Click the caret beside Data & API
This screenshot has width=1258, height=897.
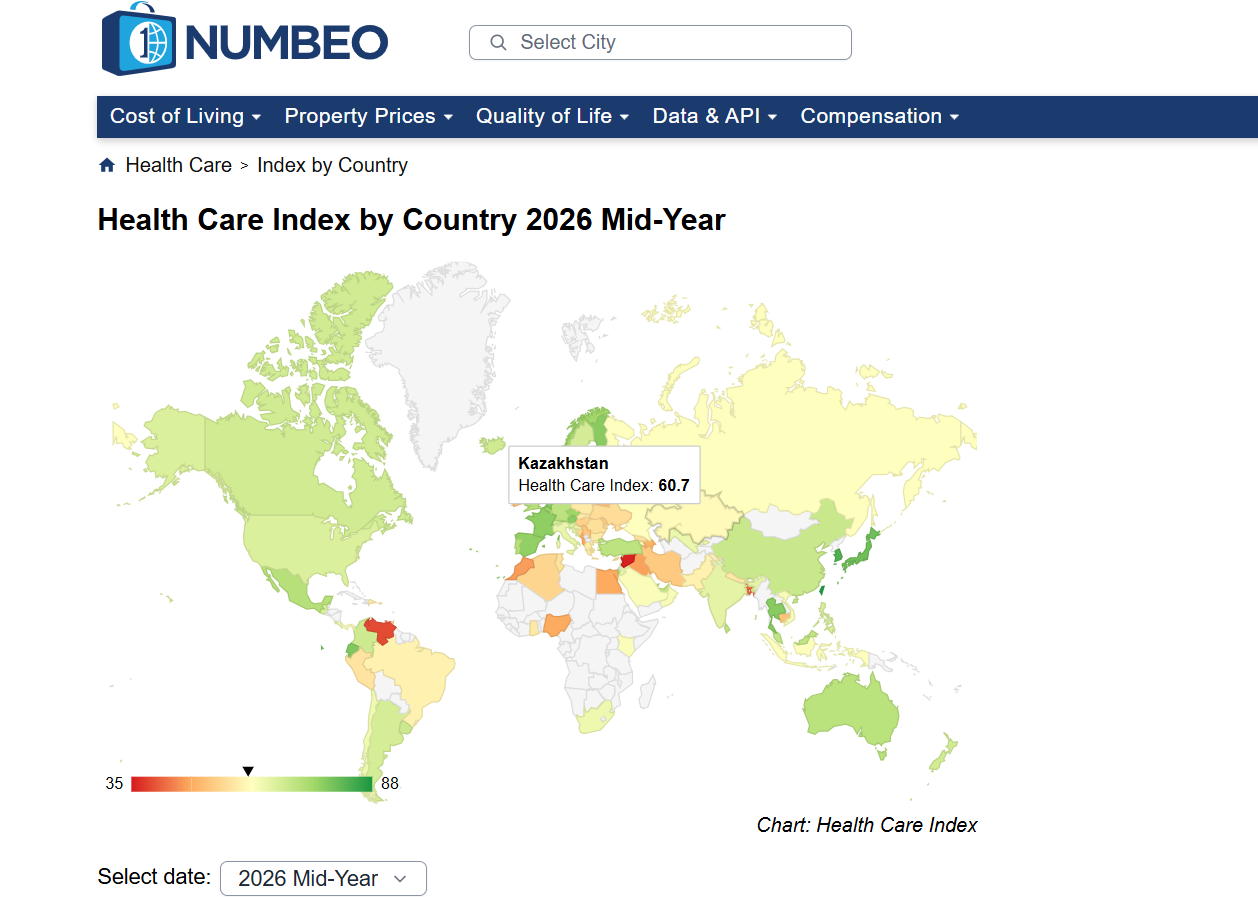click(772, 117)
